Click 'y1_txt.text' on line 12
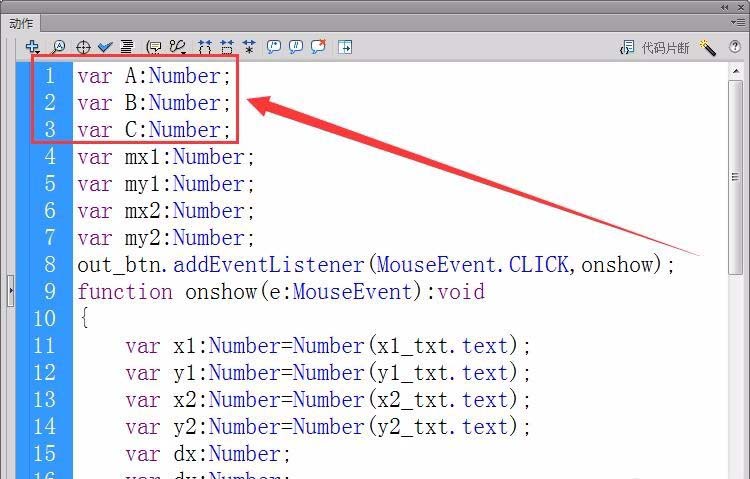750x479 pixels. (442, 373)
